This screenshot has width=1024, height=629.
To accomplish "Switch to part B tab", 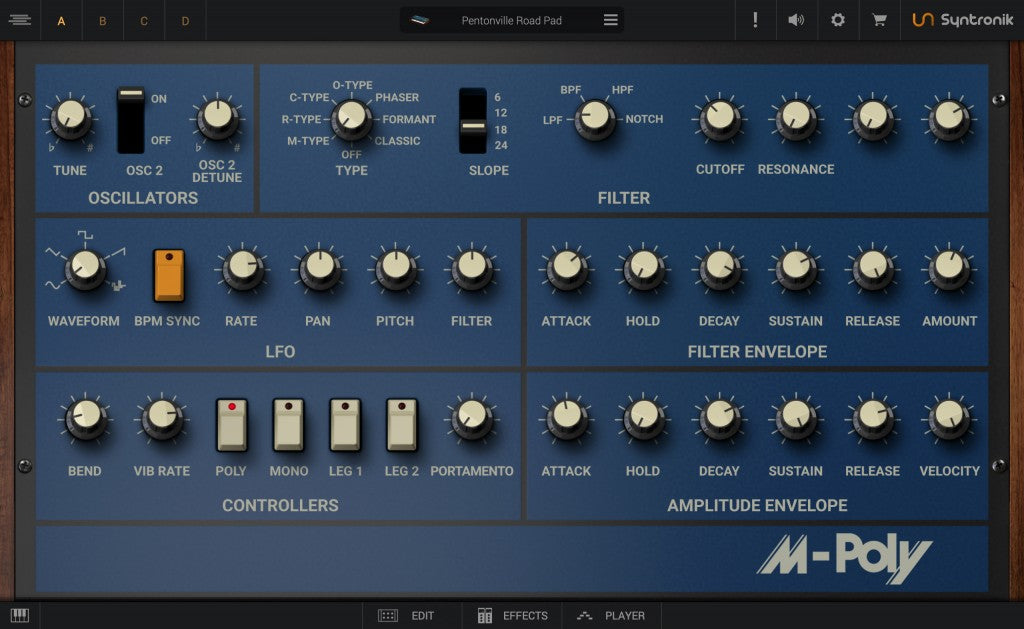I will click(x=102, y=20).
